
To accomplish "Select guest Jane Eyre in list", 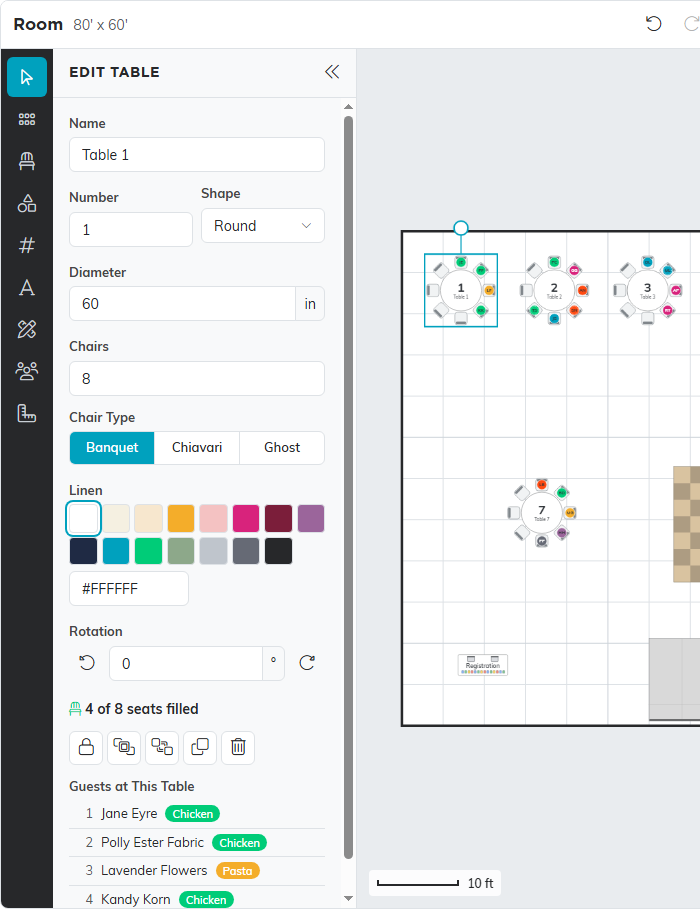I will (x=197, y=814).
